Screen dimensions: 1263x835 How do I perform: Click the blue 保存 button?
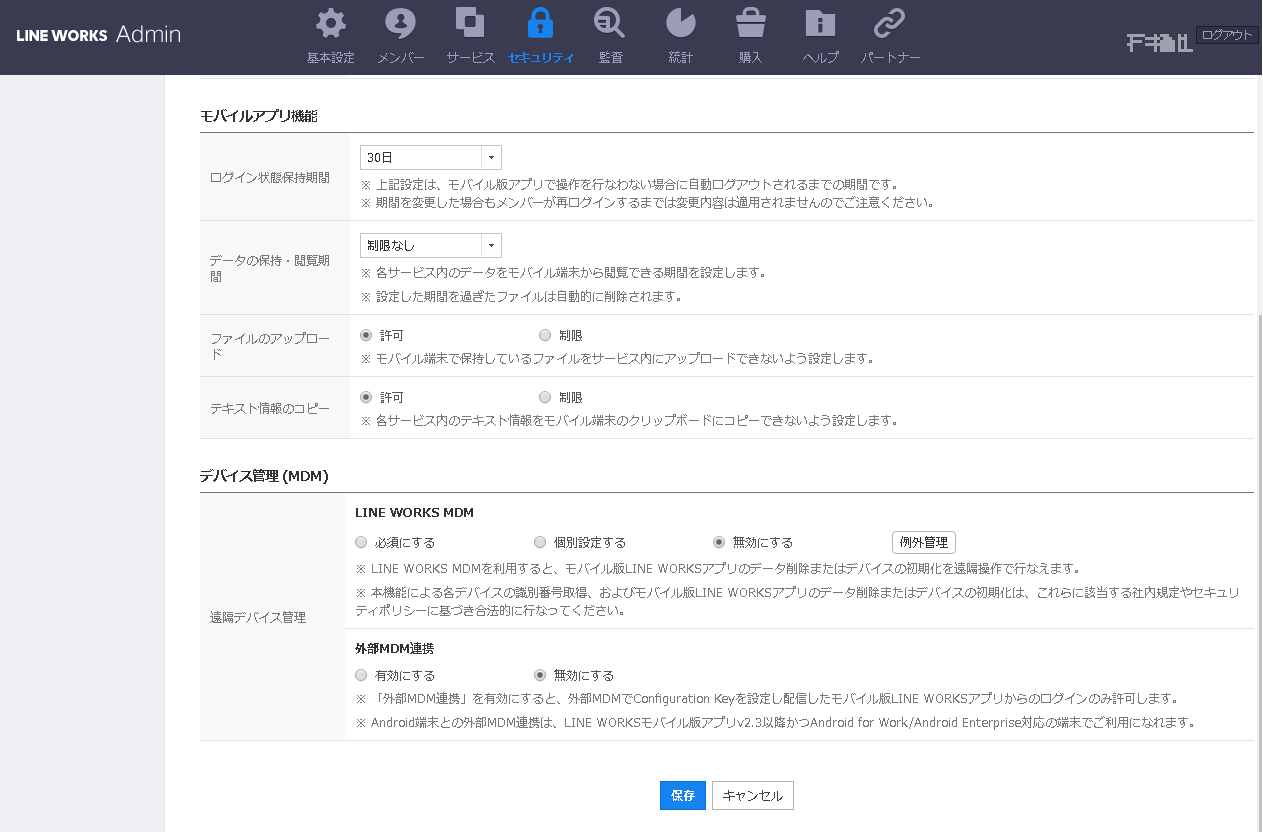(682, 796)
